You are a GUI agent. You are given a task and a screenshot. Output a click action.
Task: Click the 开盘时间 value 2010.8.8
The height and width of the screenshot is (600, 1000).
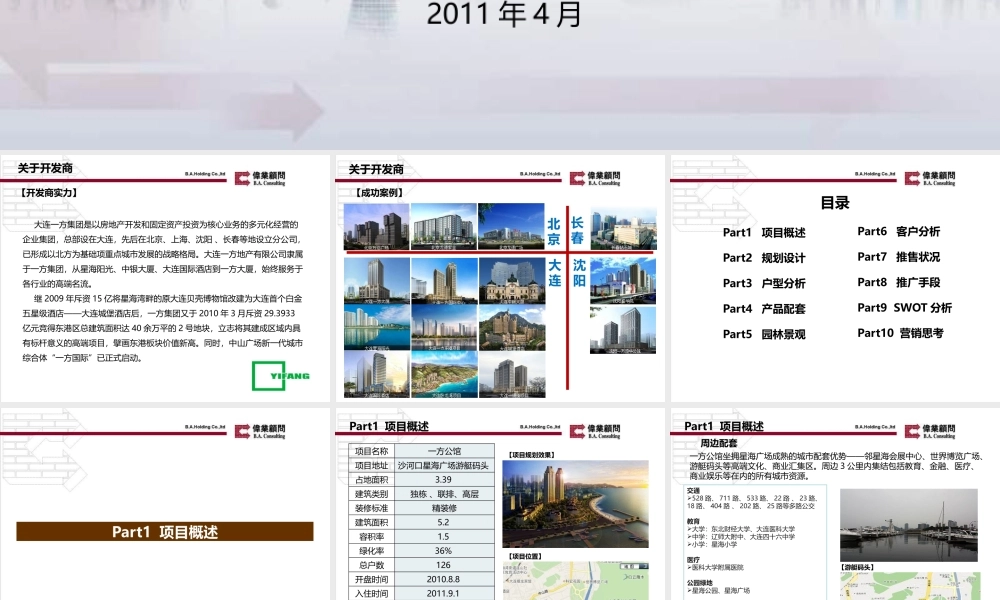[x=444, y=580]
